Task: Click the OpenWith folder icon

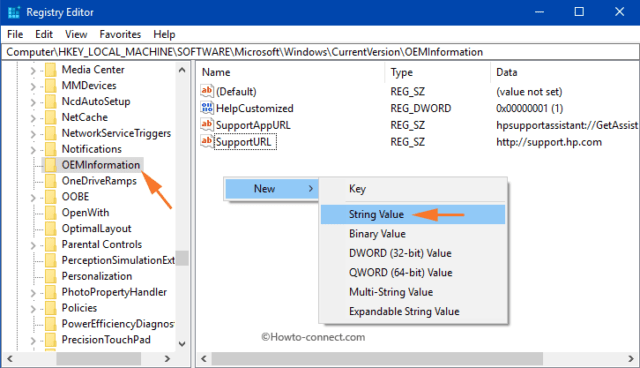Action: click(51, 213)
